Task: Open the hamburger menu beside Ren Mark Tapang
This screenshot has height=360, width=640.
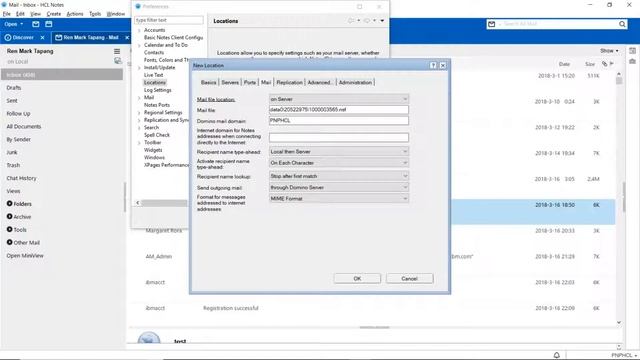Action: pos(117,51)
